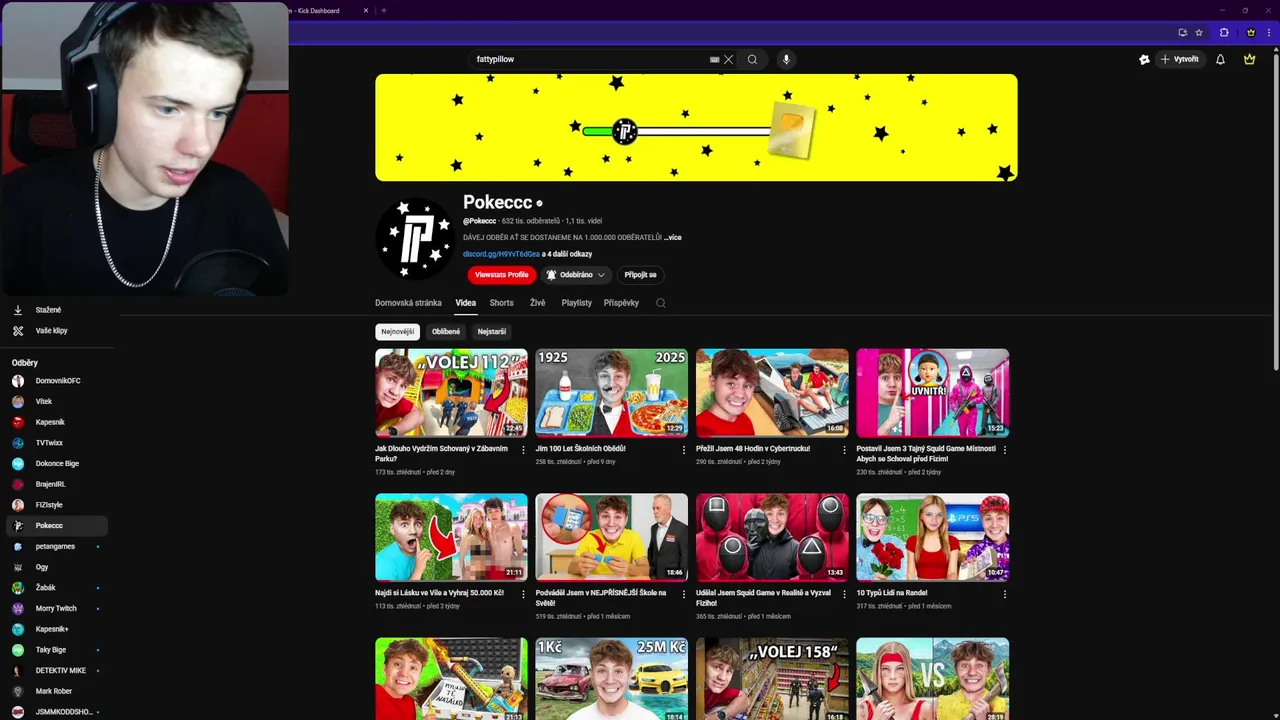Click the Připojit se button
Screen dimensions: 1280x720
click(640, 275)
